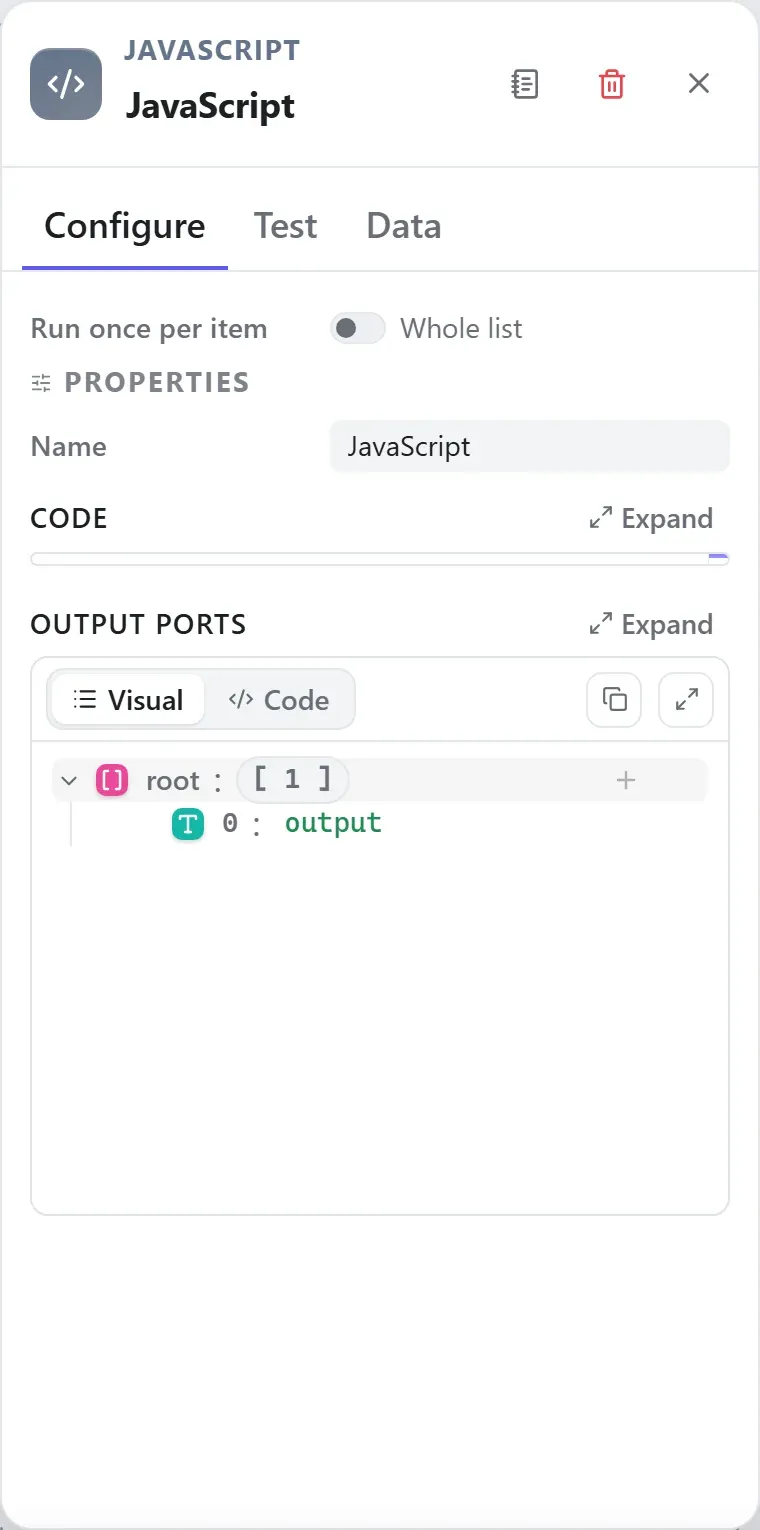The width and height of the screenshot is (760, 1530).
Task: Click the JavaScript title heading
Action: 210,106
